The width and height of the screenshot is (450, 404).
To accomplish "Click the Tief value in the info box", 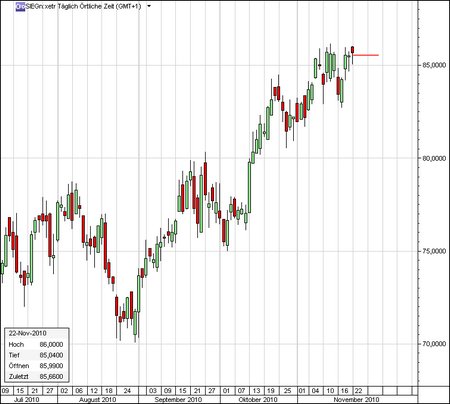I will (51, 355).
